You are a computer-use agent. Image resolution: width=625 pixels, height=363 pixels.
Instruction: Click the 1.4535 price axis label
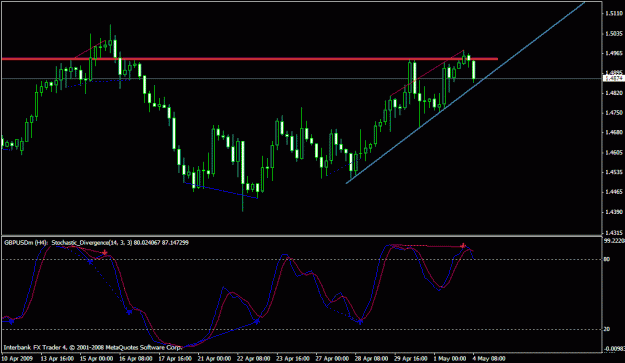tap(614, 172)
